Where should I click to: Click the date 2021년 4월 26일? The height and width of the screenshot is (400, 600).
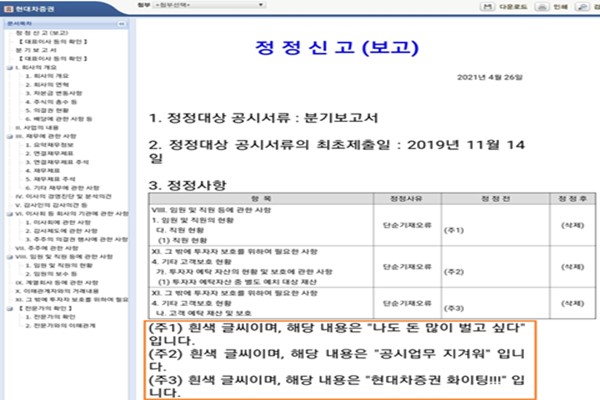pos(490,77)
